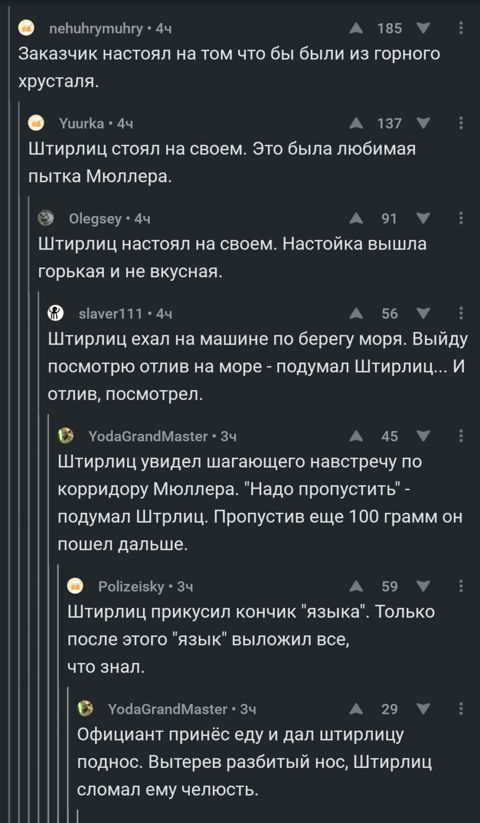This screenshot has width=480, height=823.
Task: Upvote Polizeisky's comment rated 59
Action: coord(356,586)
